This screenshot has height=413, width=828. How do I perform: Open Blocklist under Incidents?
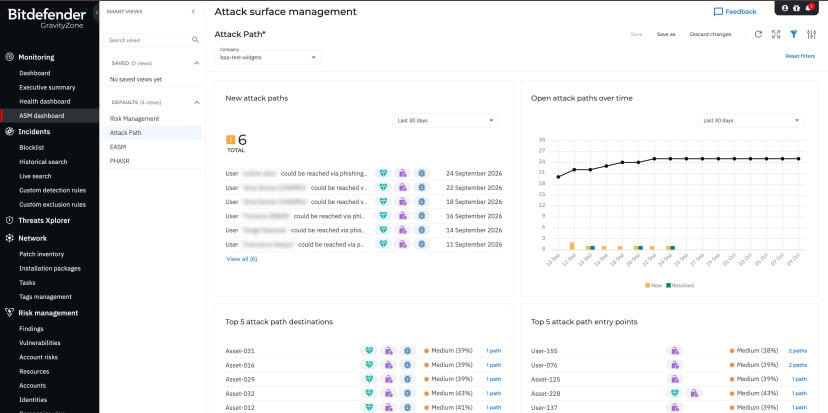pos(32,148)
